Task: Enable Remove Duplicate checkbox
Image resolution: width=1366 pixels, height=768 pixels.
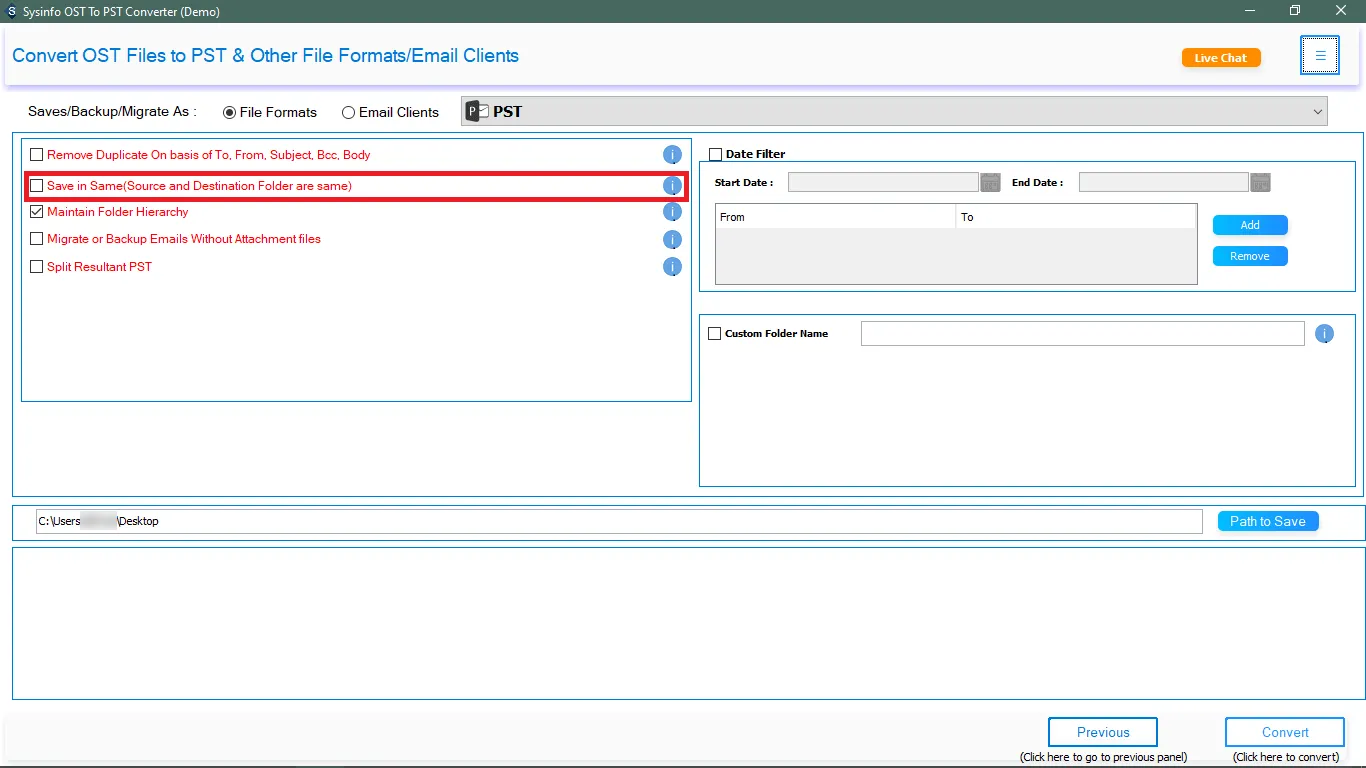Action: [37, 155]
